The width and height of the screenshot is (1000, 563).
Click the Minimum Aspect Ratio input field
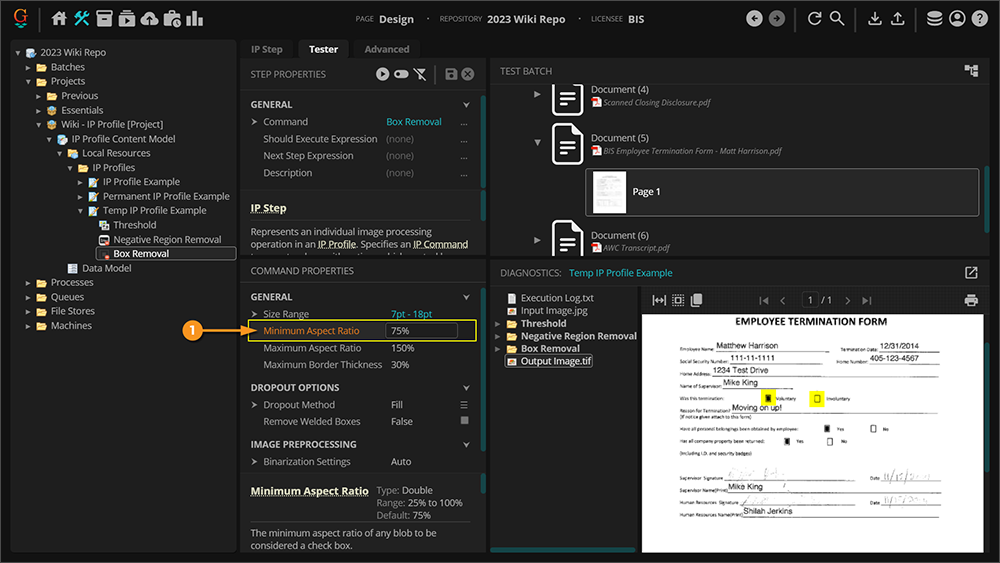tap(422, 330)
